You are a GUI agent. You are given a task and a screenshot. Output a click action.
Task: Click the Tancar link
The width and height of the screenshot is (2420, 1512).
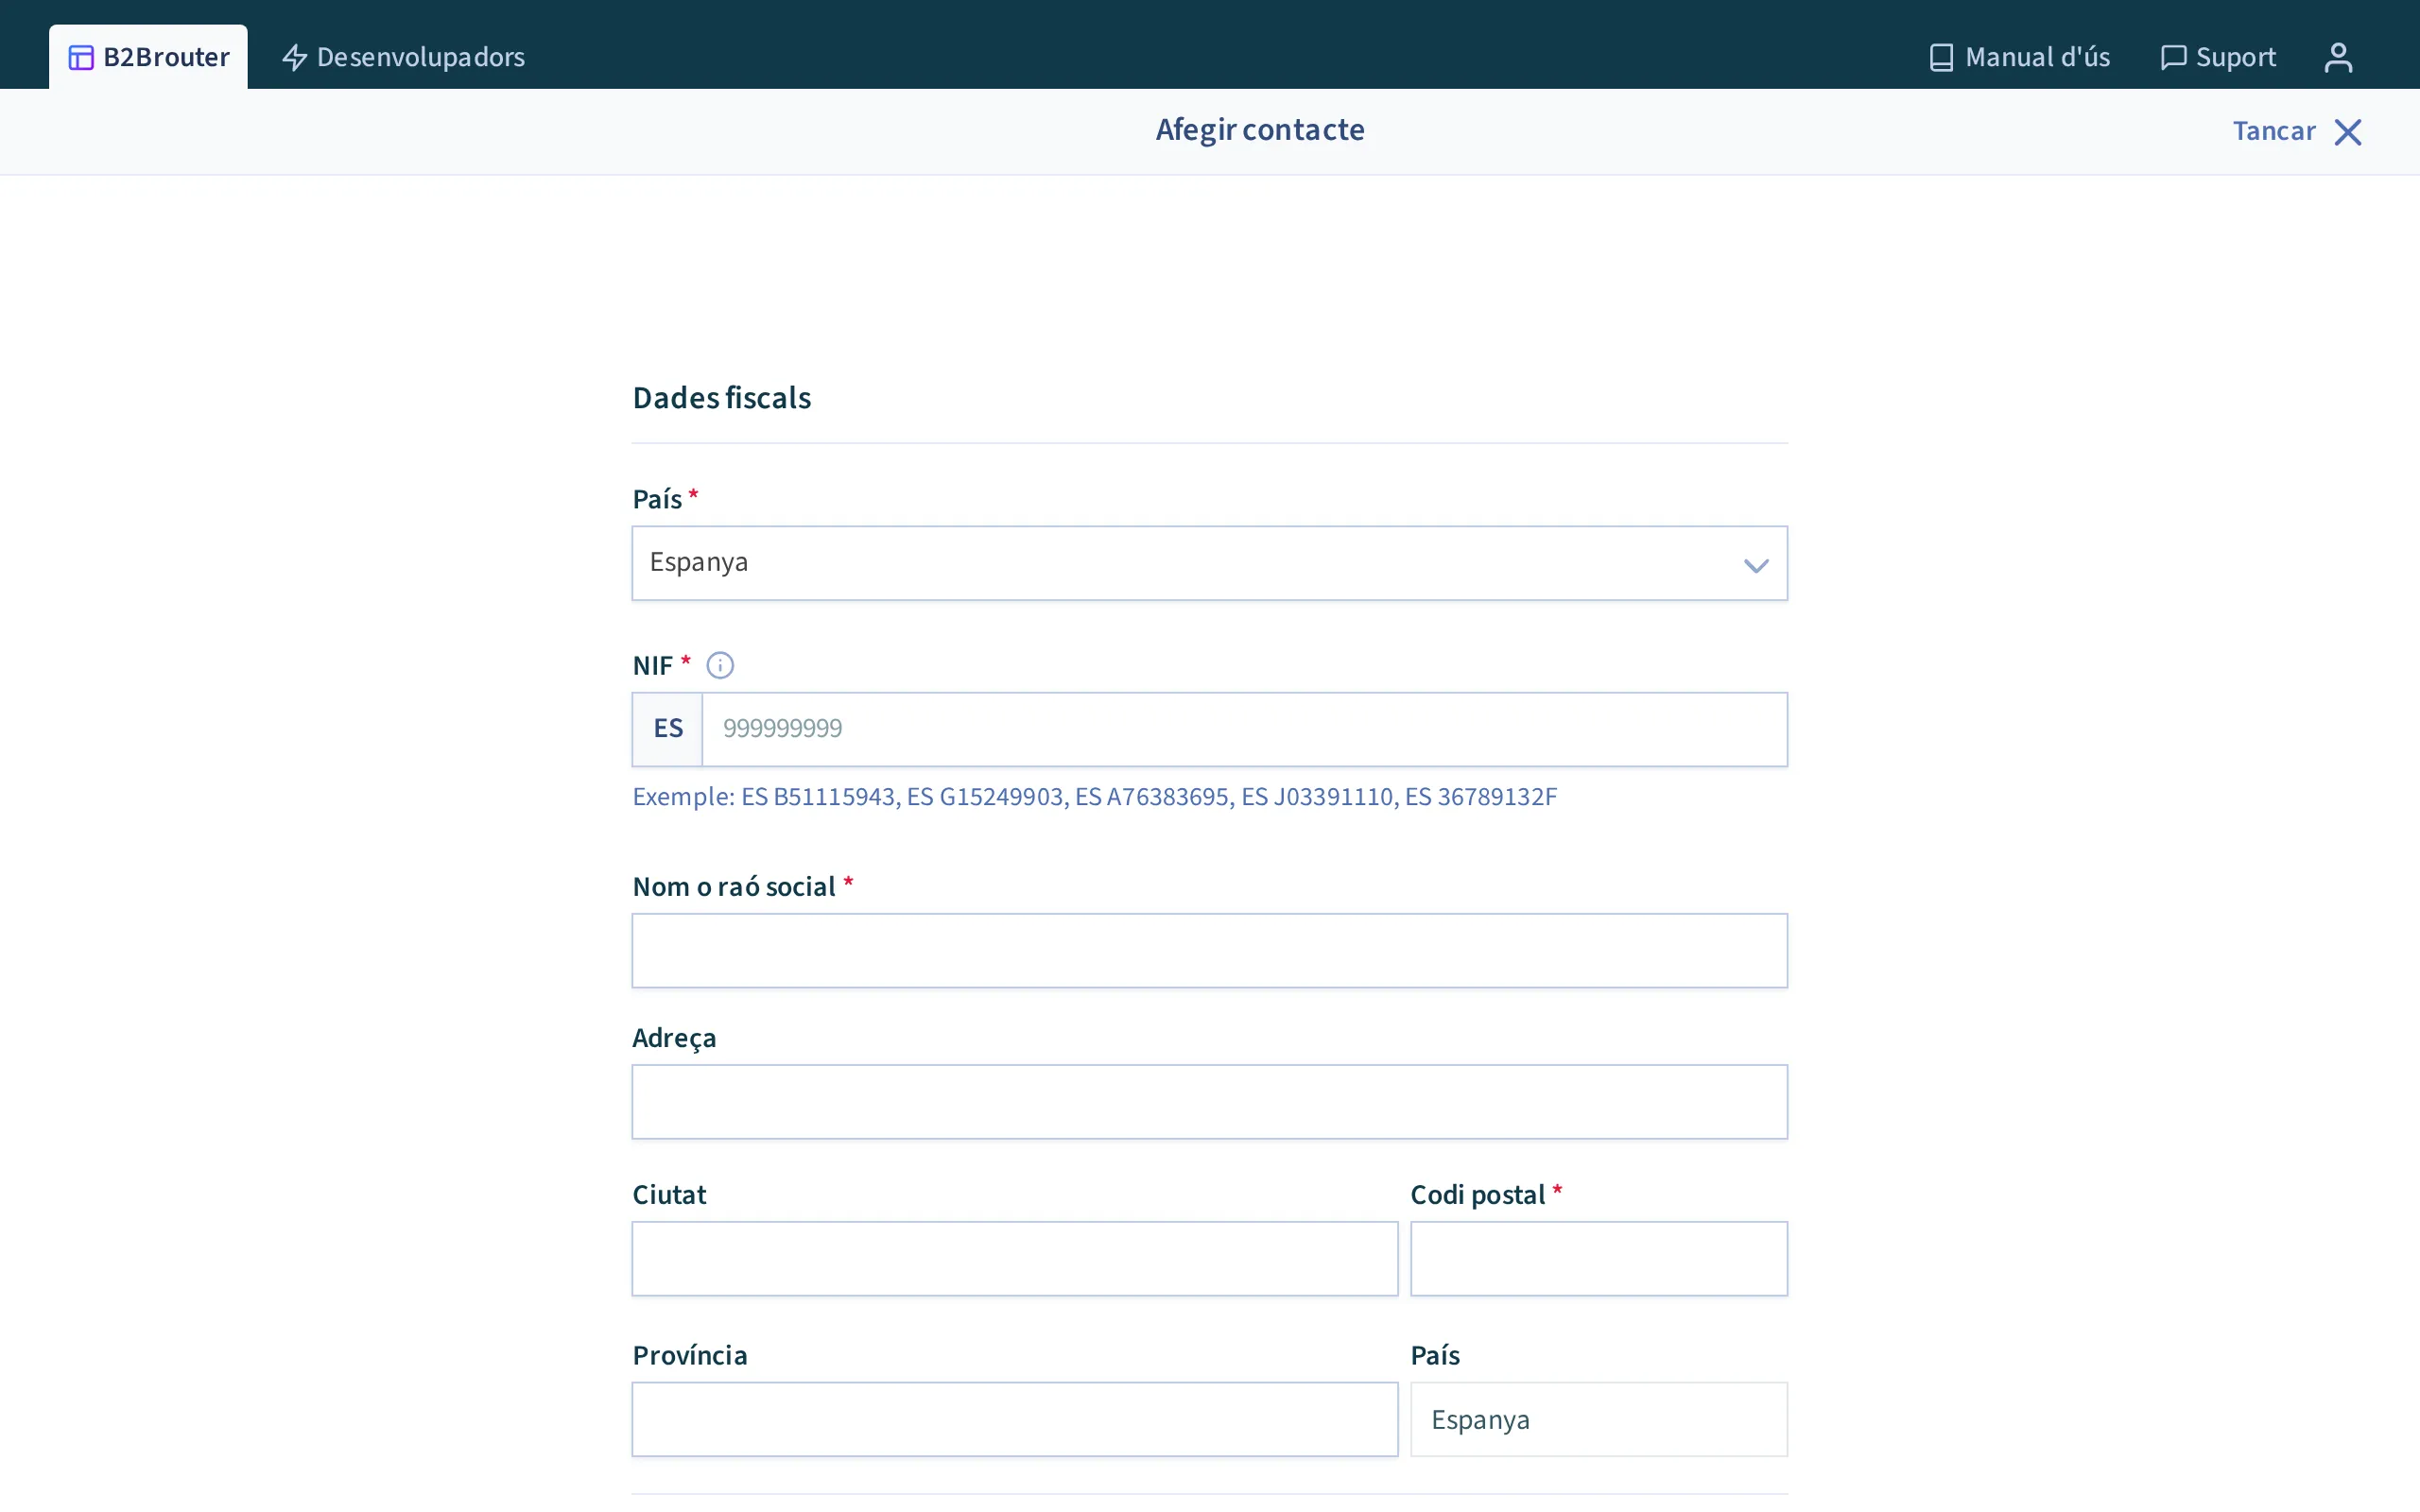[2274, 131]
